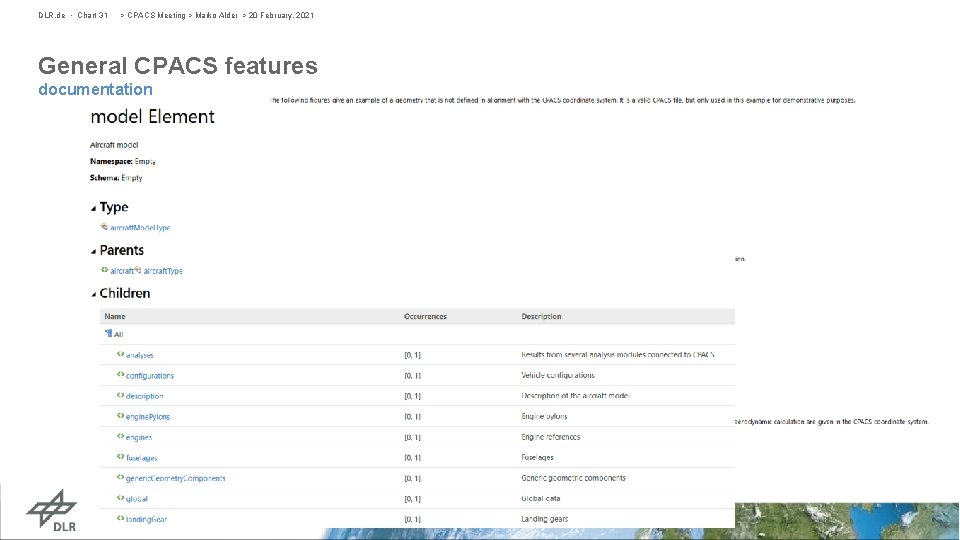Screen dimensions: 960x540
Task: Select the Schema: Empty line
Action: click(x=116, y=178)
